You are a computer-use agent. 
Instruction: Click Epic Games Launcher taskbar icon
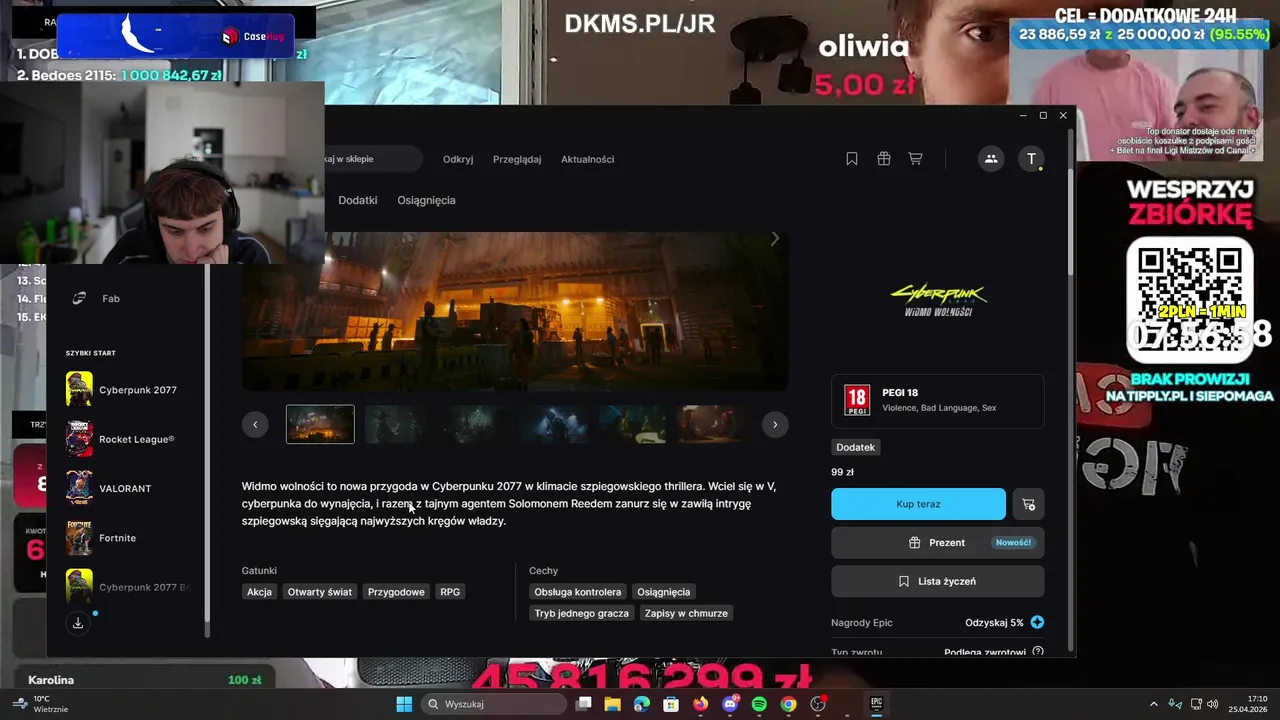(877, 704)
